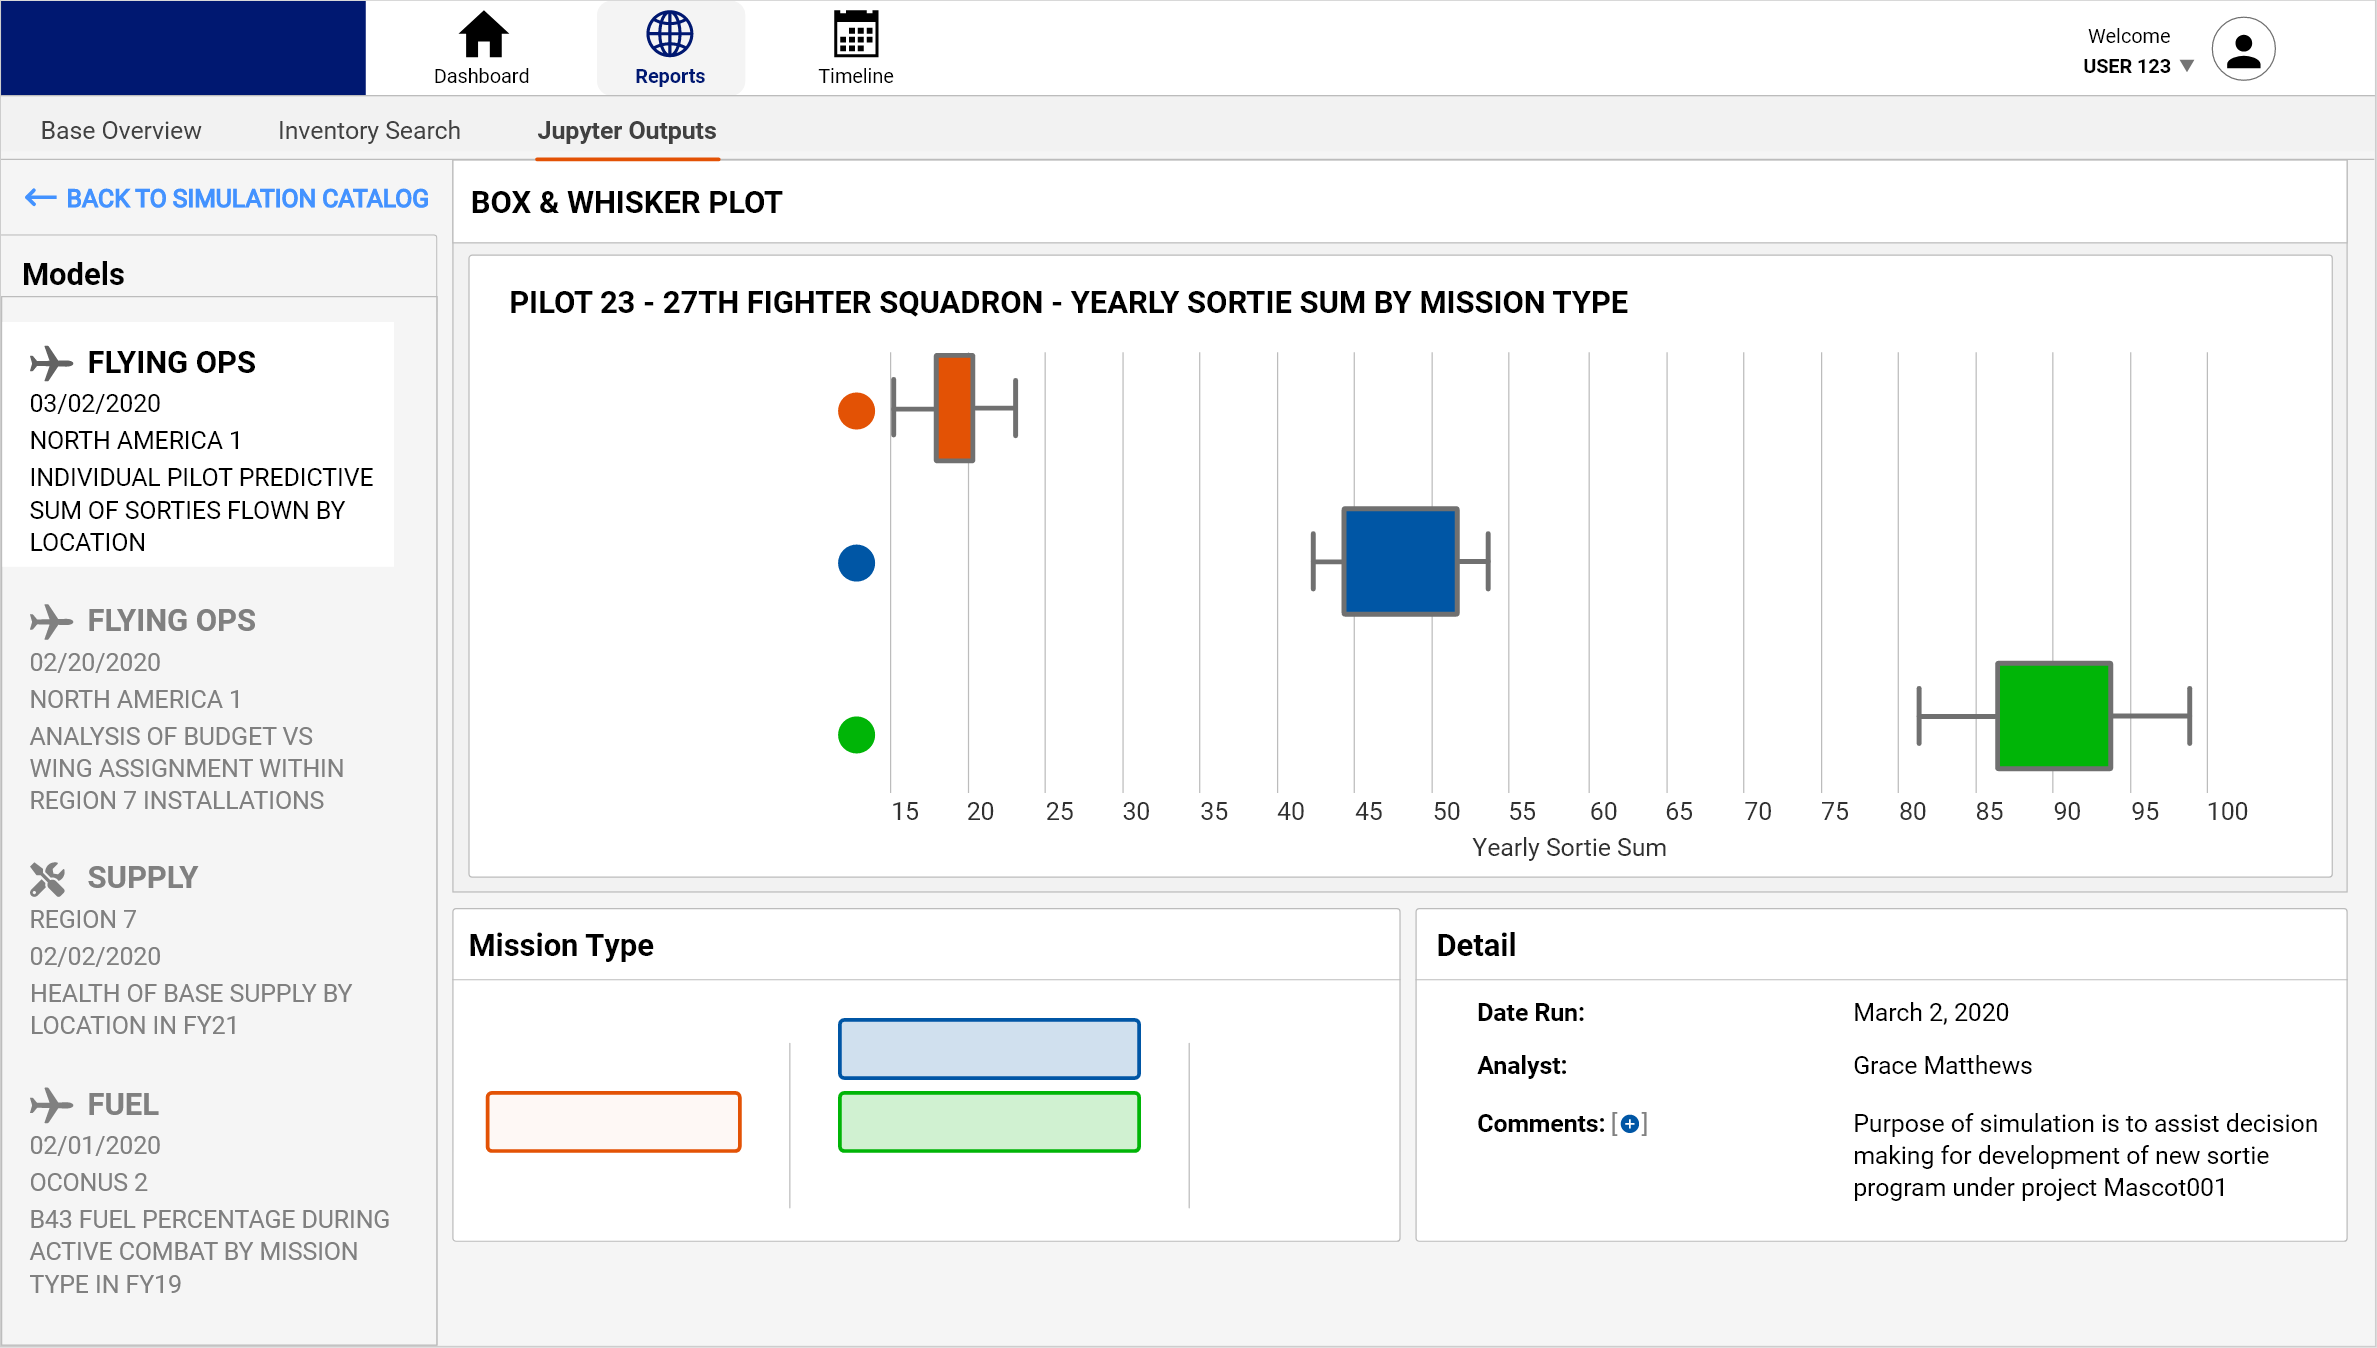The width and height of the screenshot is (2377, 1348).
Task: Open the Dashboard home icon
Action: (x=481, y=33)
